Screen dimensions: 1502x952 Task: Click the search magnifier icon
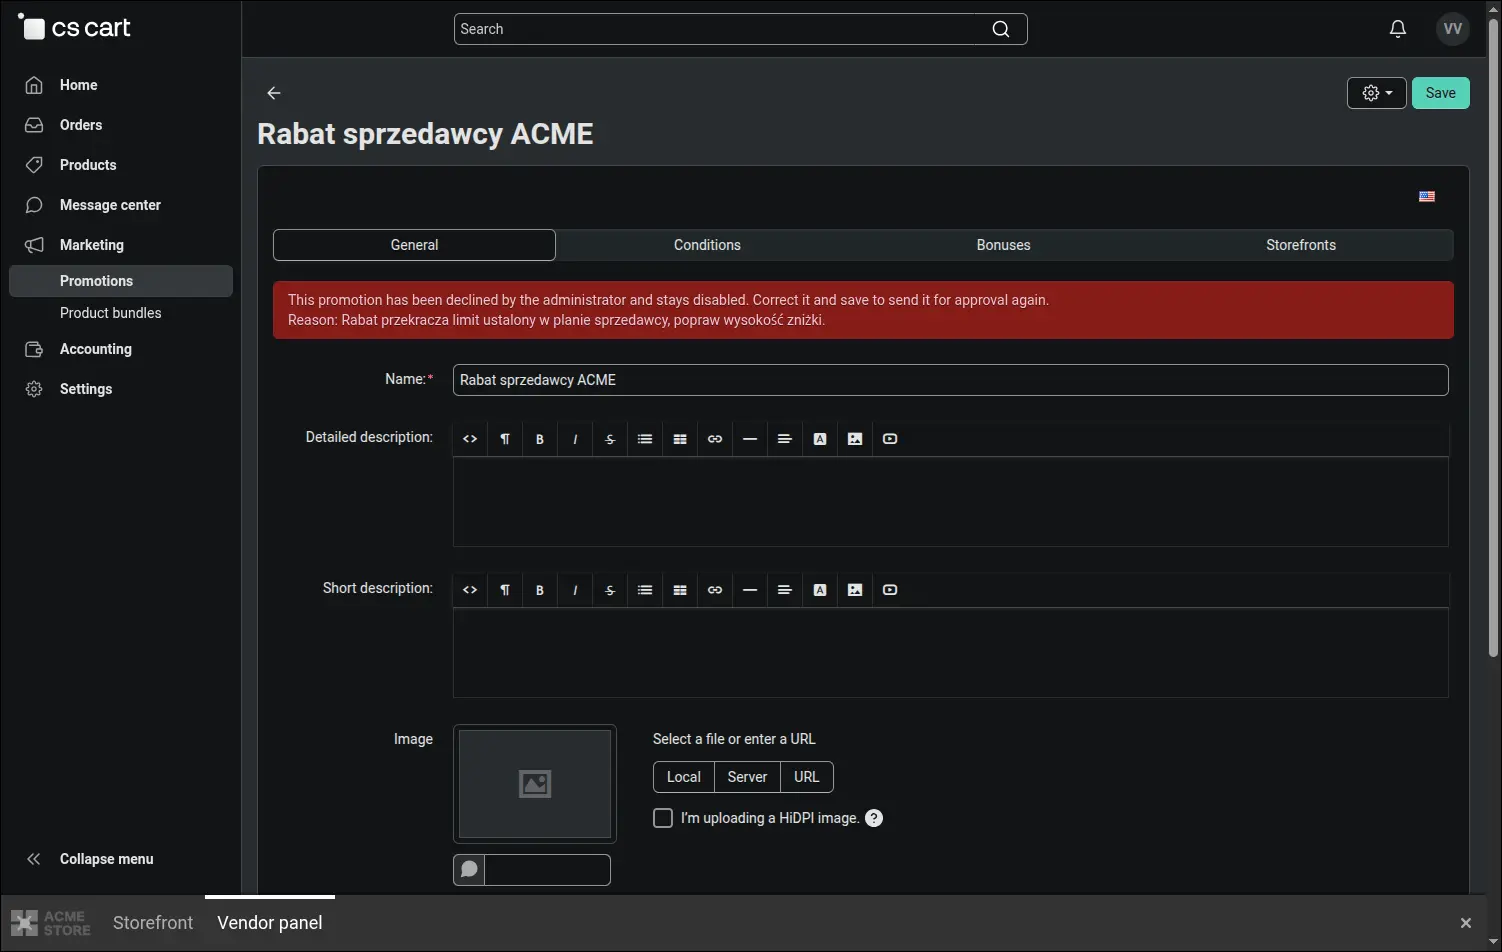point(1000,29)
